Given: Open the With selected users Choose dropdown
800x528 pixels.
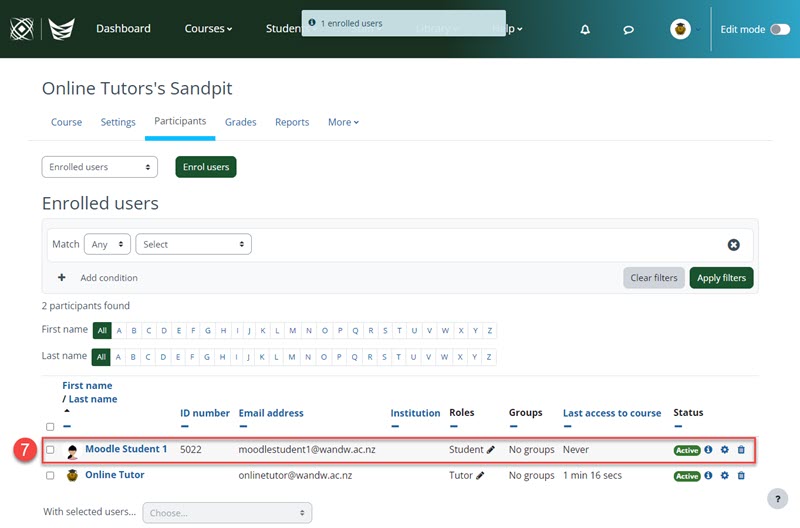Looking at the screenshot, I should click(228, 513).
